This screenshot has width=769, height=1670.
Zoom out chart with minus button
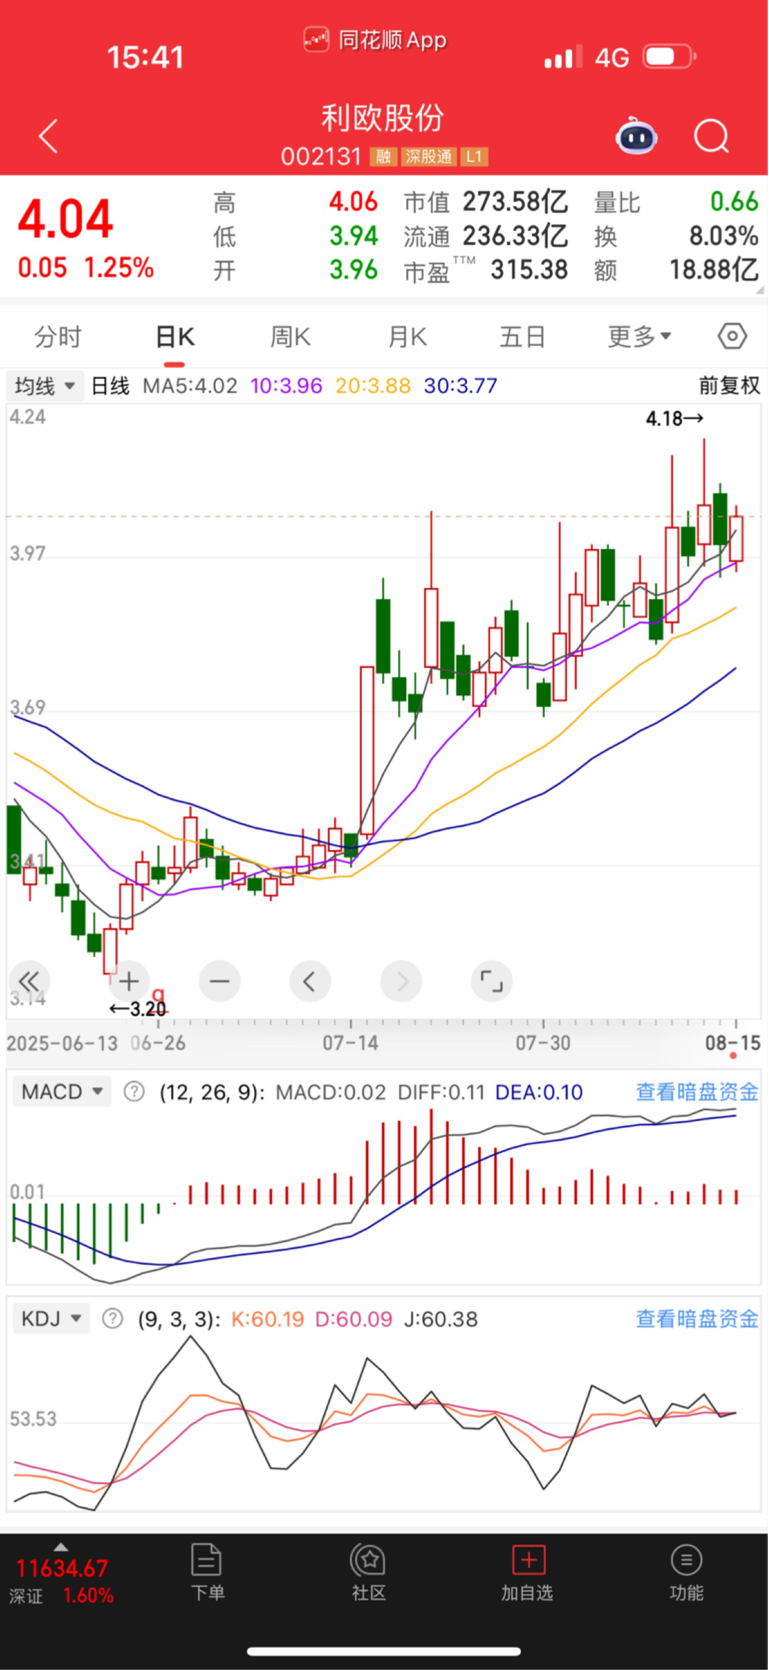tap(220, 981)
